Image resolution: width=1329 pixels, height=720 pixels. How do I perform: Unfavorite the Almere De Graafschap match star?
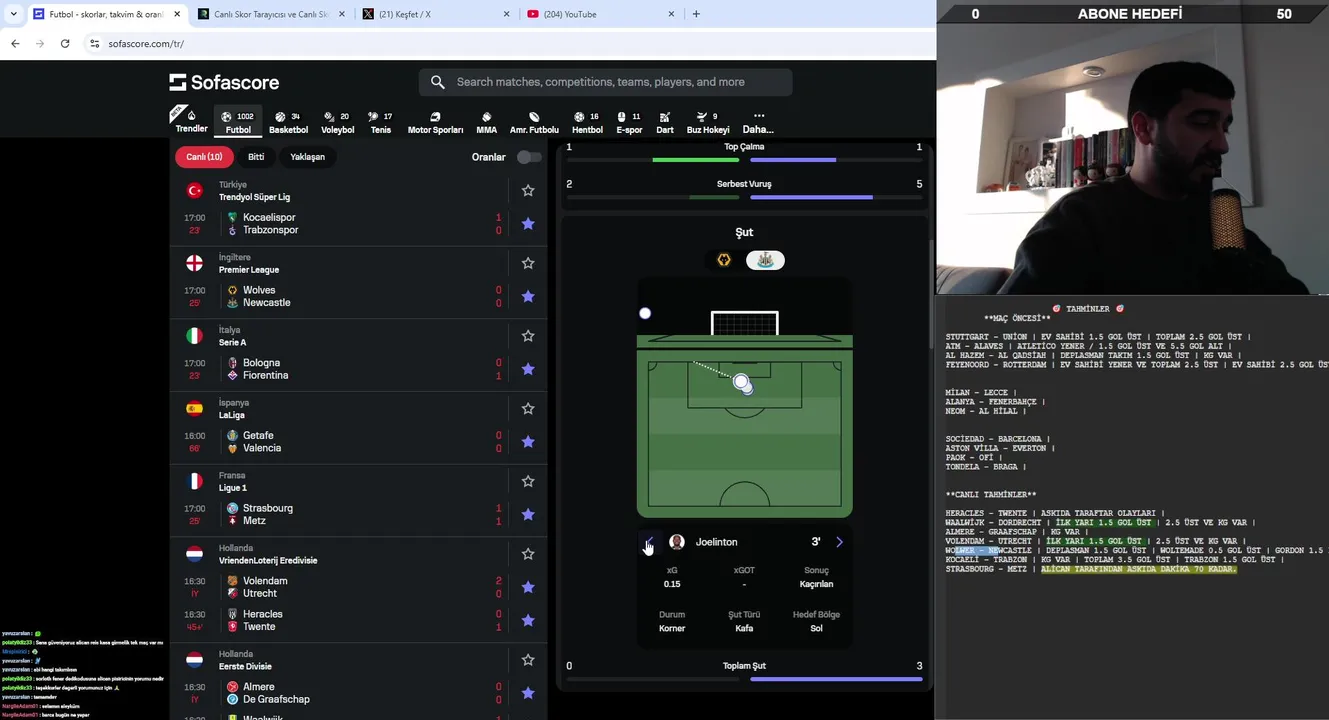(528, 693)
